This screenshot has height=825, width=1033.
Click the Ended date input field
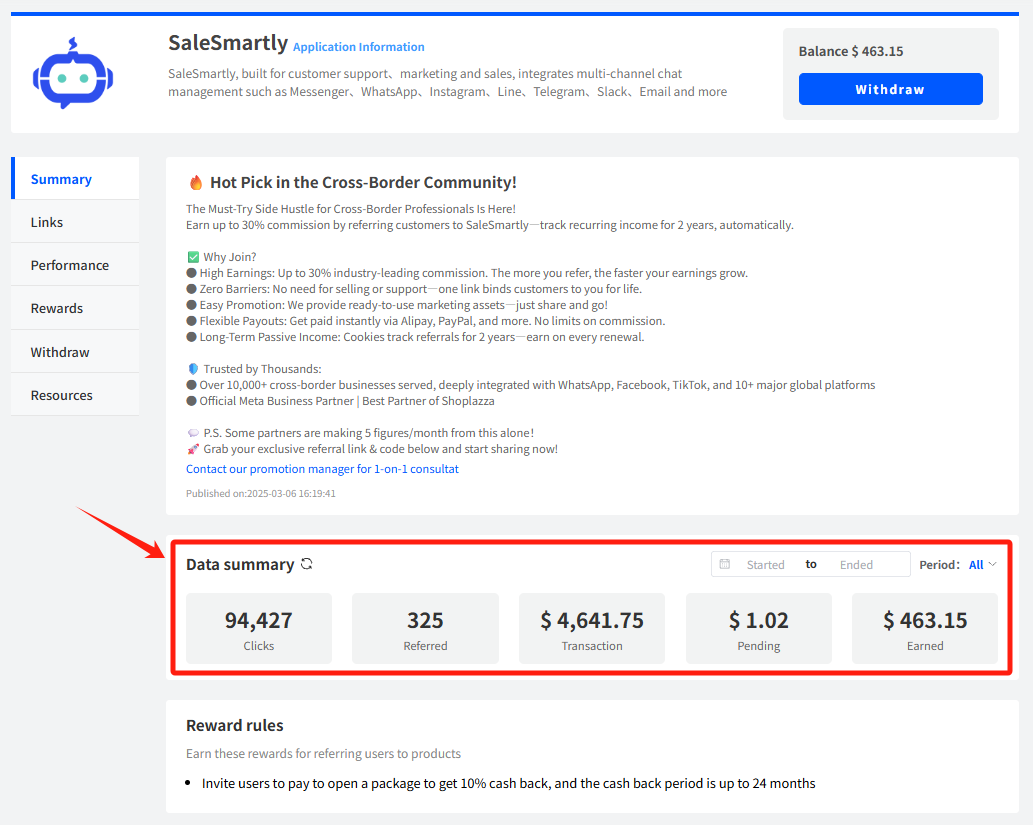(x=856, y=565)
